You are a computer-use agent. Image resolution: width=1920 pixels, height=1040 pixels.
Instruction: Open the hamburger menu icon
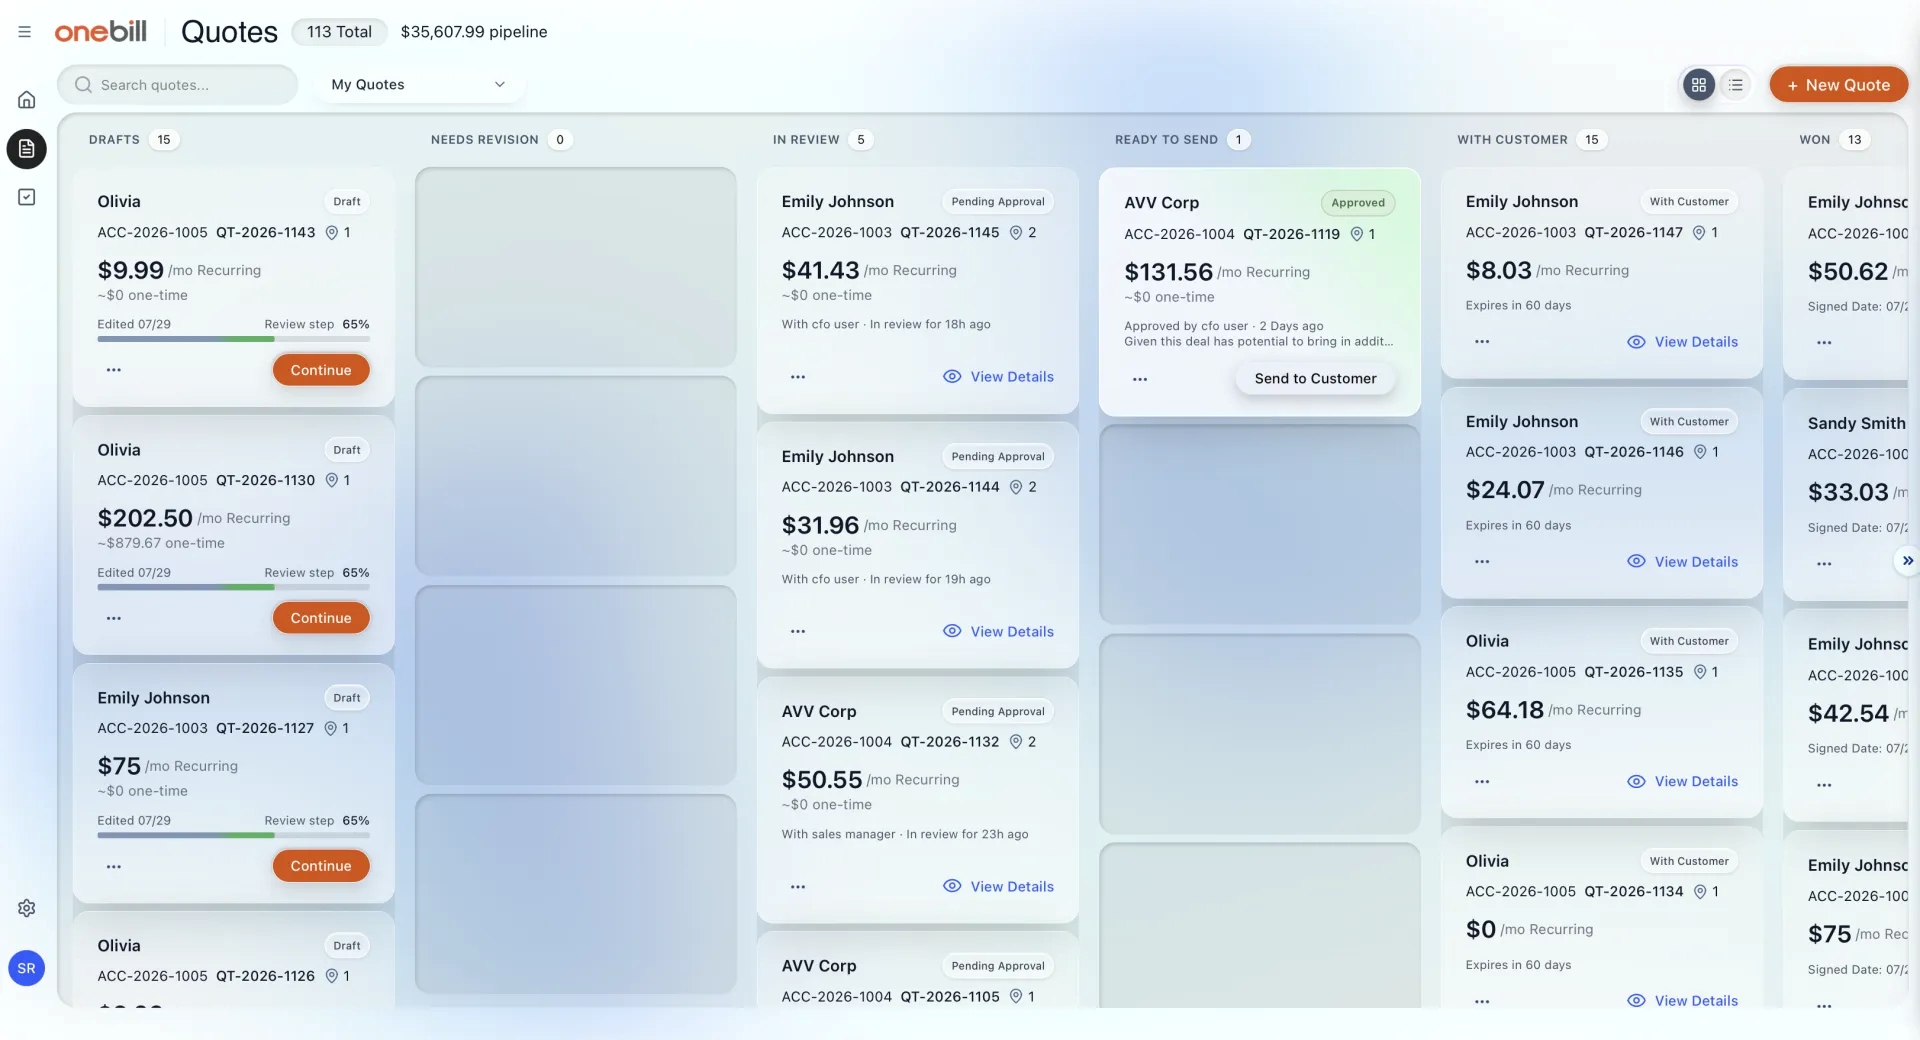[x=25, y=32]
